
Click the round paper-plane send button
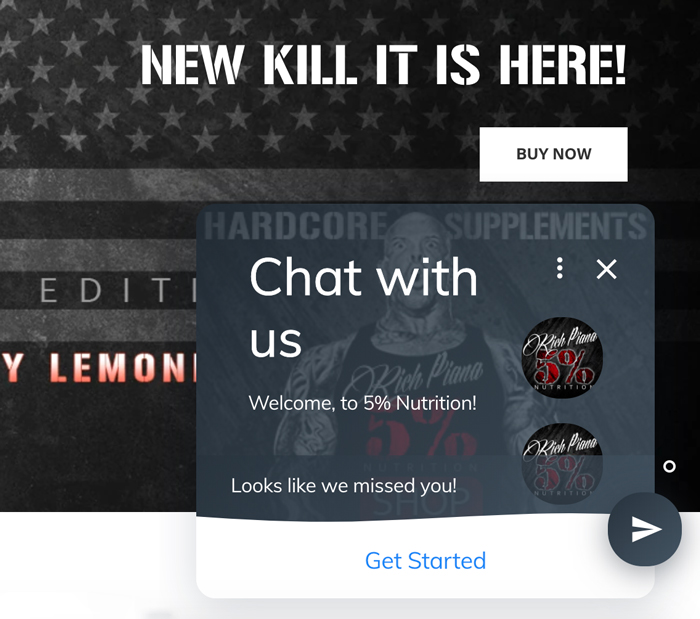click(x=645, y=529)
